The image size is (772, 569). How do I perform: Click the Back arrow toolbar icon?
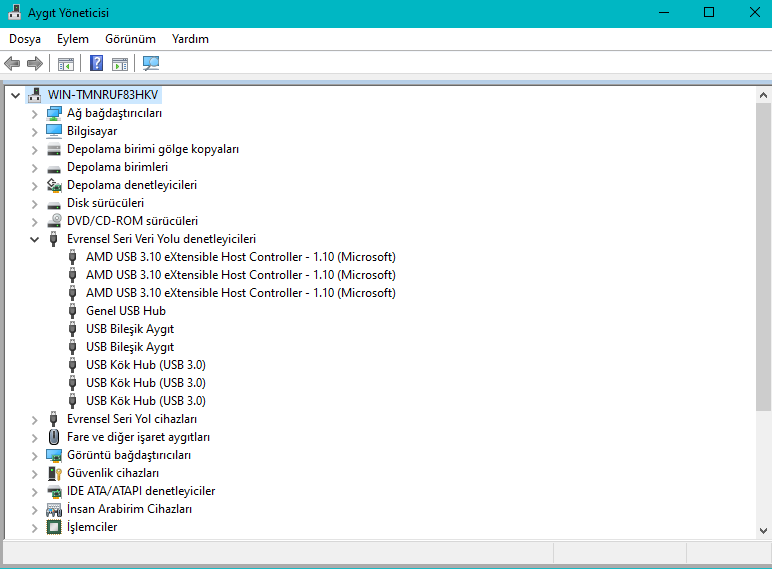coord(12,63)
